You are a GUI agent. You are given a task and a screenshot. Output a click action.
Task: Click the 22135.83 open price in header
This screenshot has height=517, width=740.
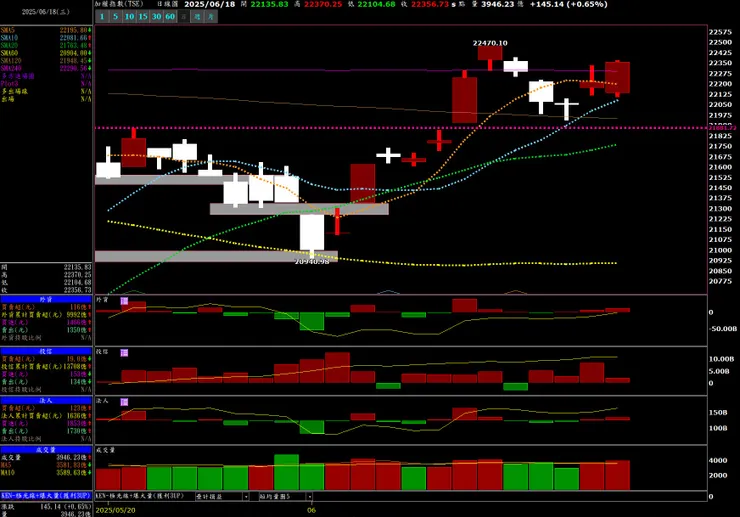[x=269, y=4]
